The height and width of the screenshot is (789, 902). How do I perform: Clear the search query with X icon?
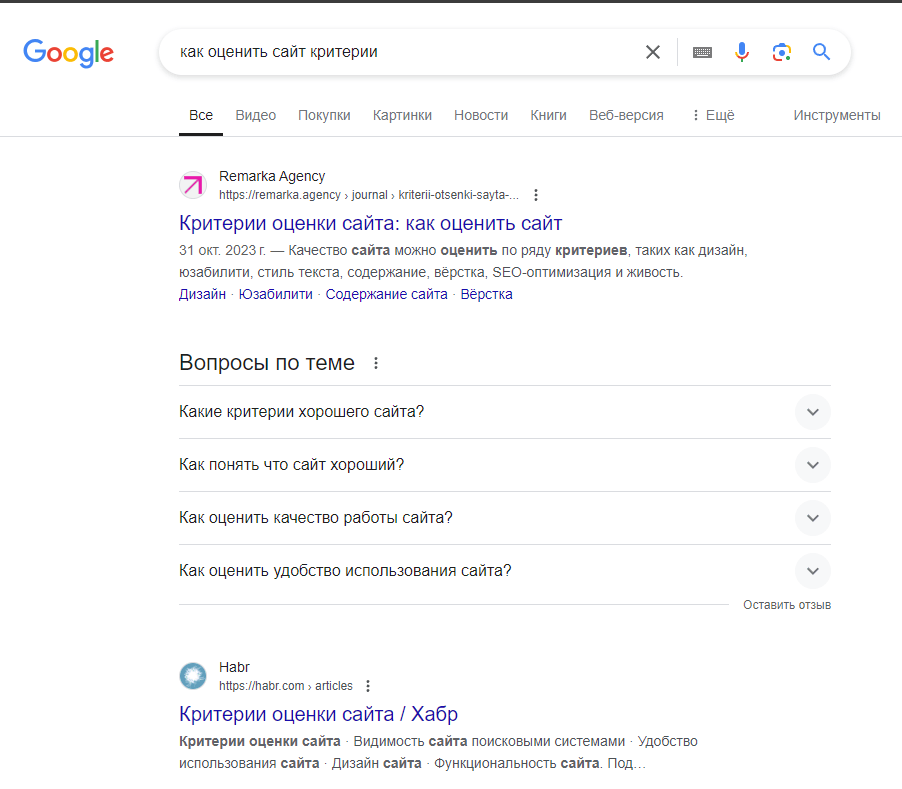(653, 52)
